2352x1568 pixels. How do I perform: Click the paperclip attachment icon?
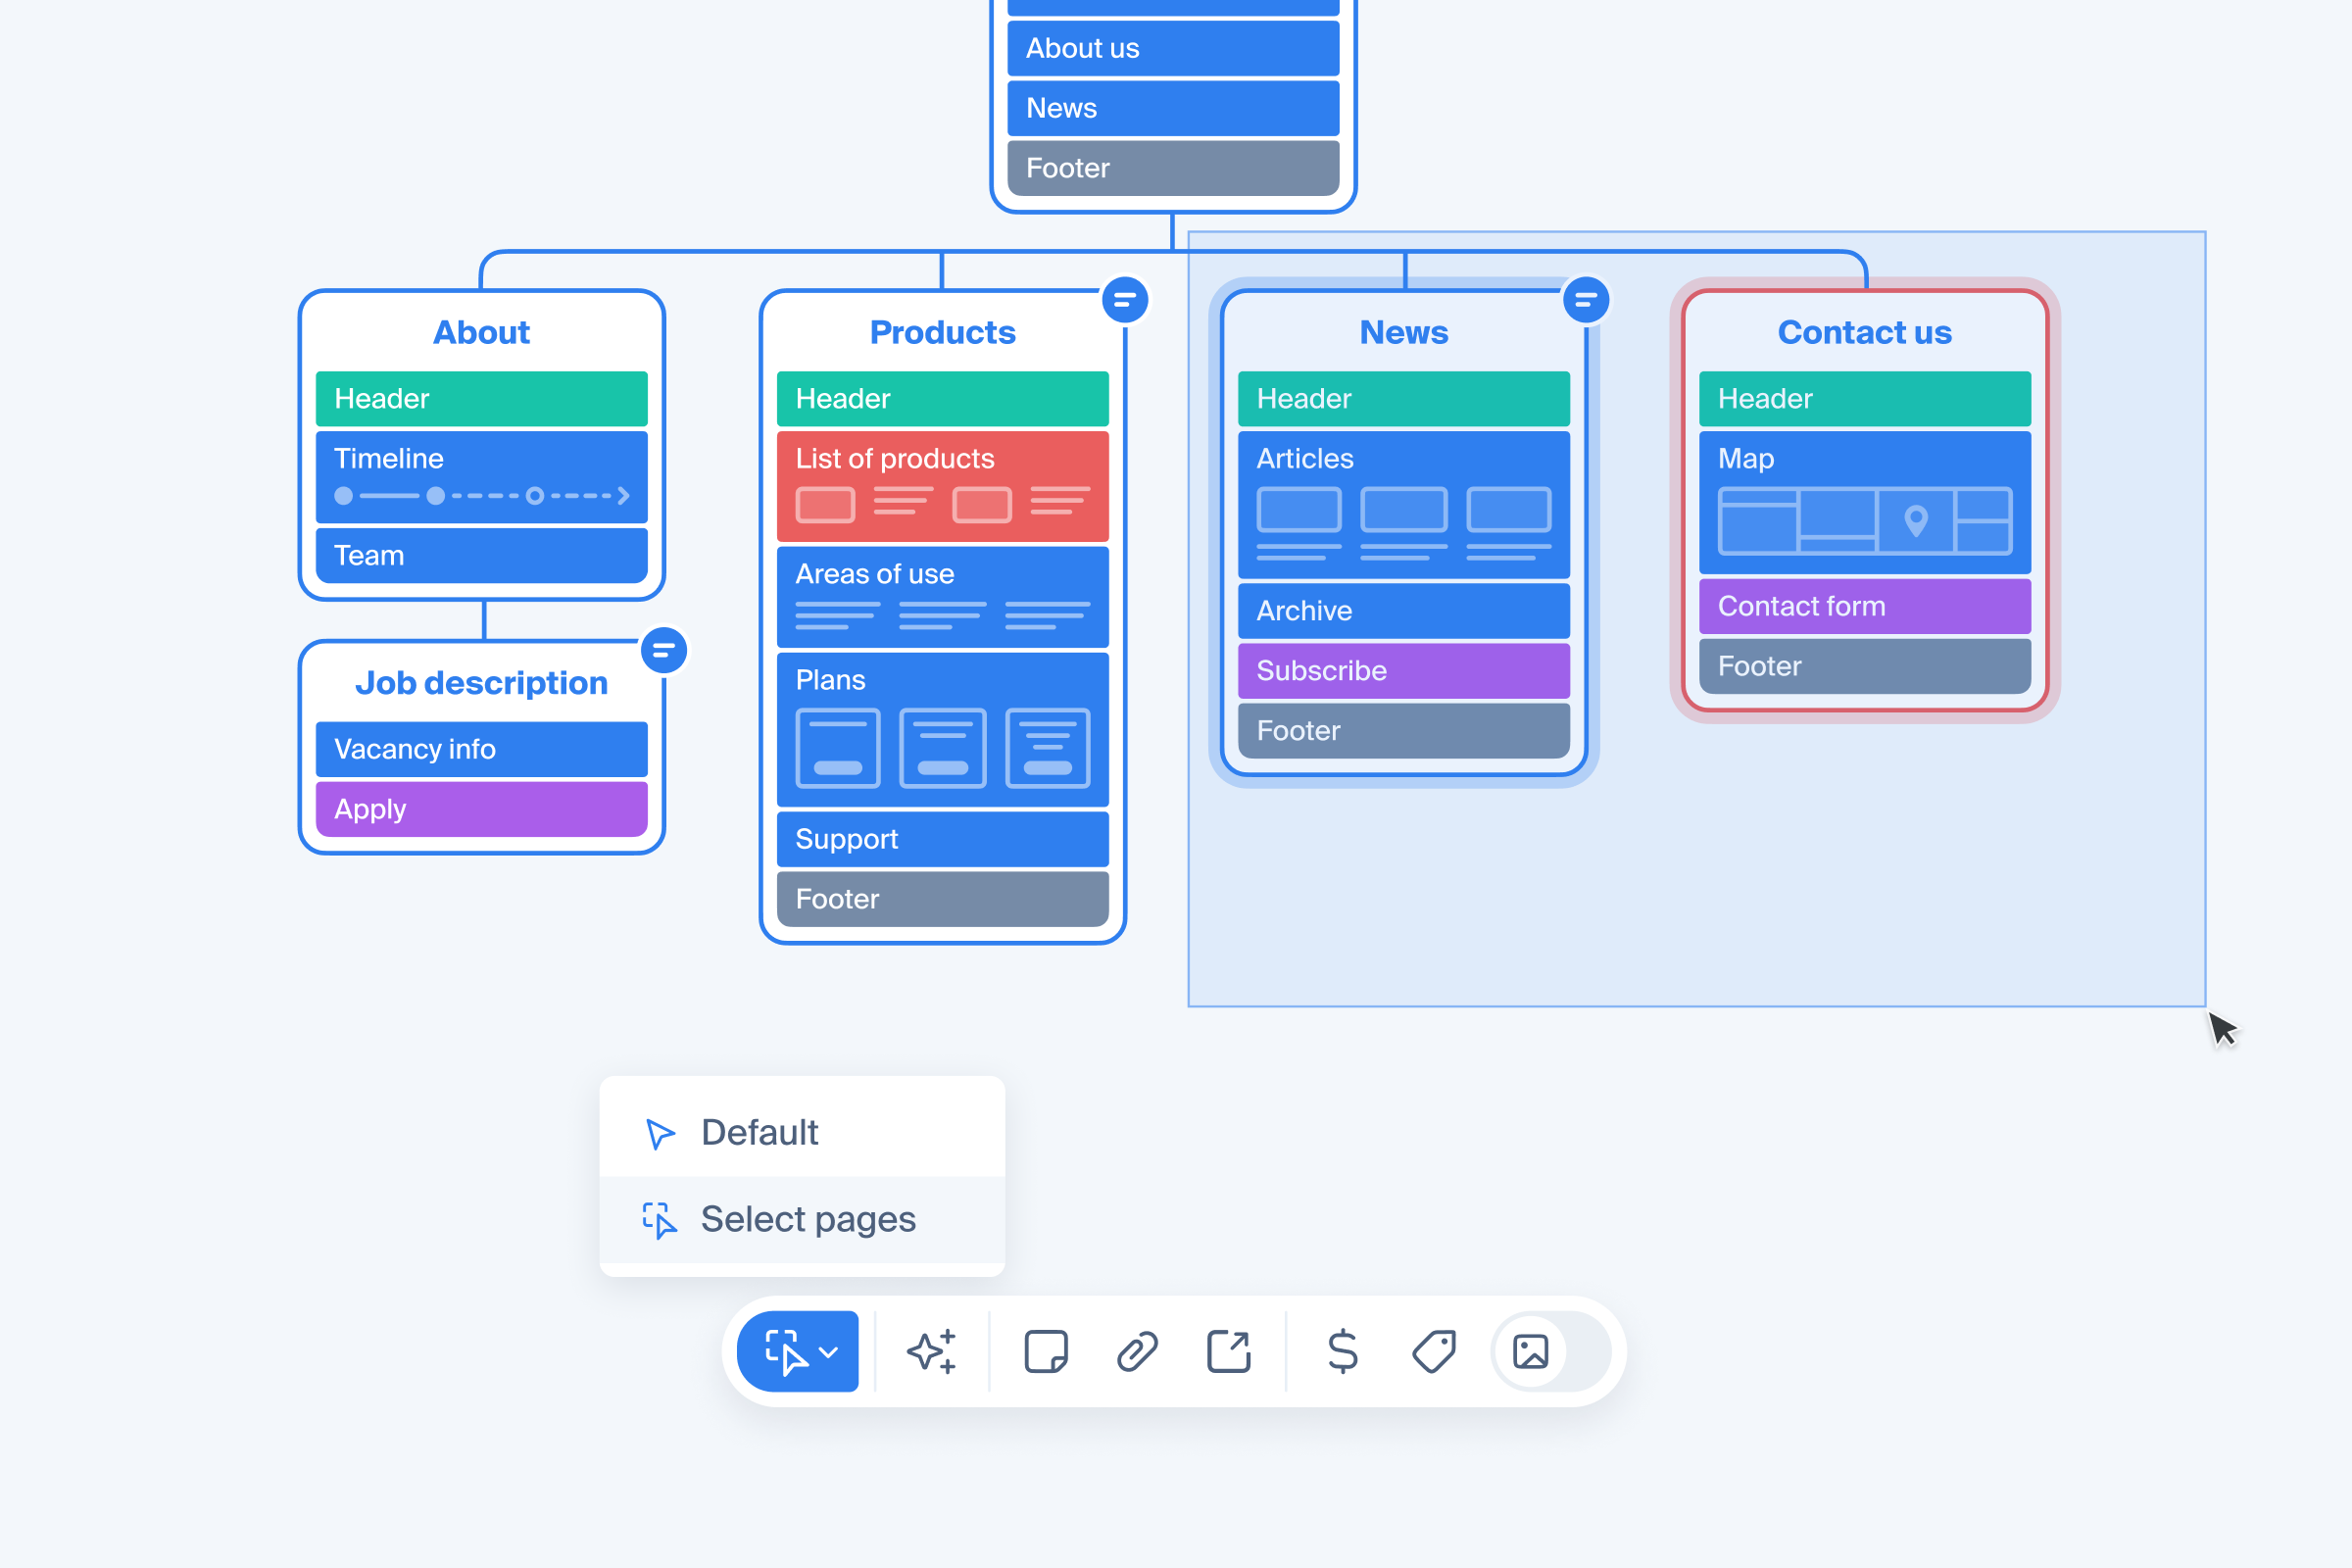click(x=1137, y=1351)
